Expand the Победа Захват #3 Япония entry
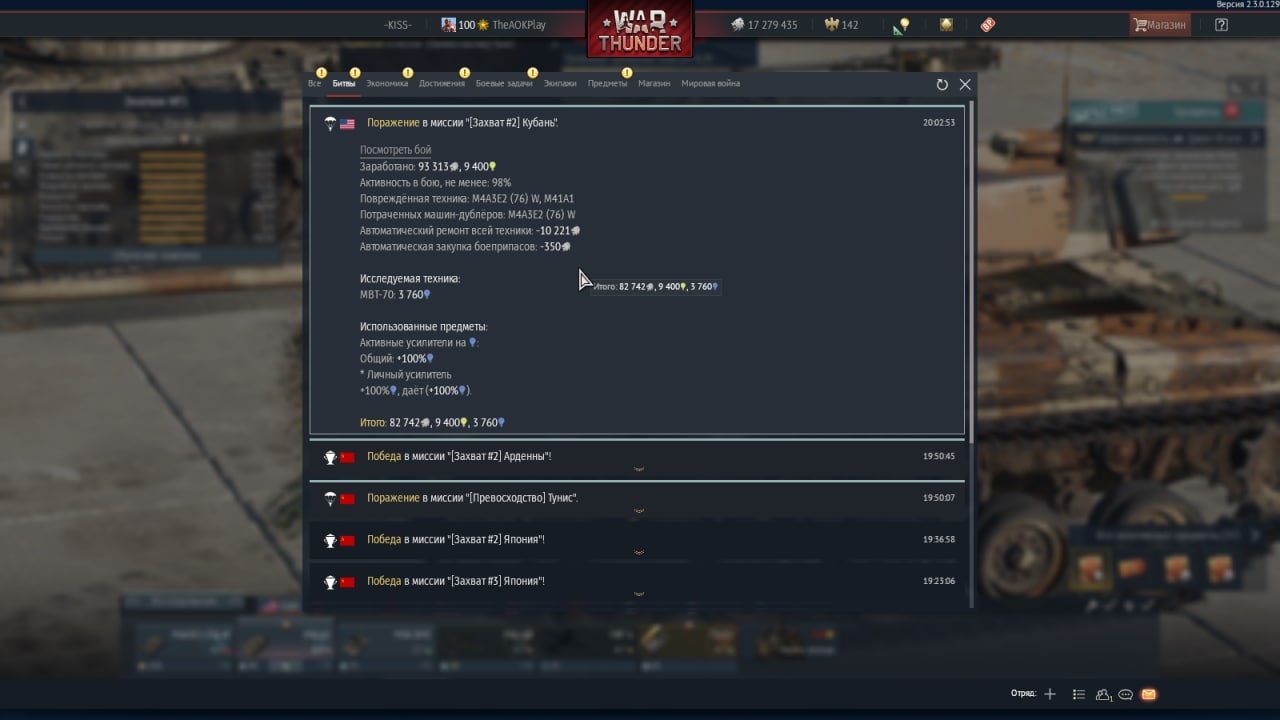The image size is (1280, 720). pos(638,582)
